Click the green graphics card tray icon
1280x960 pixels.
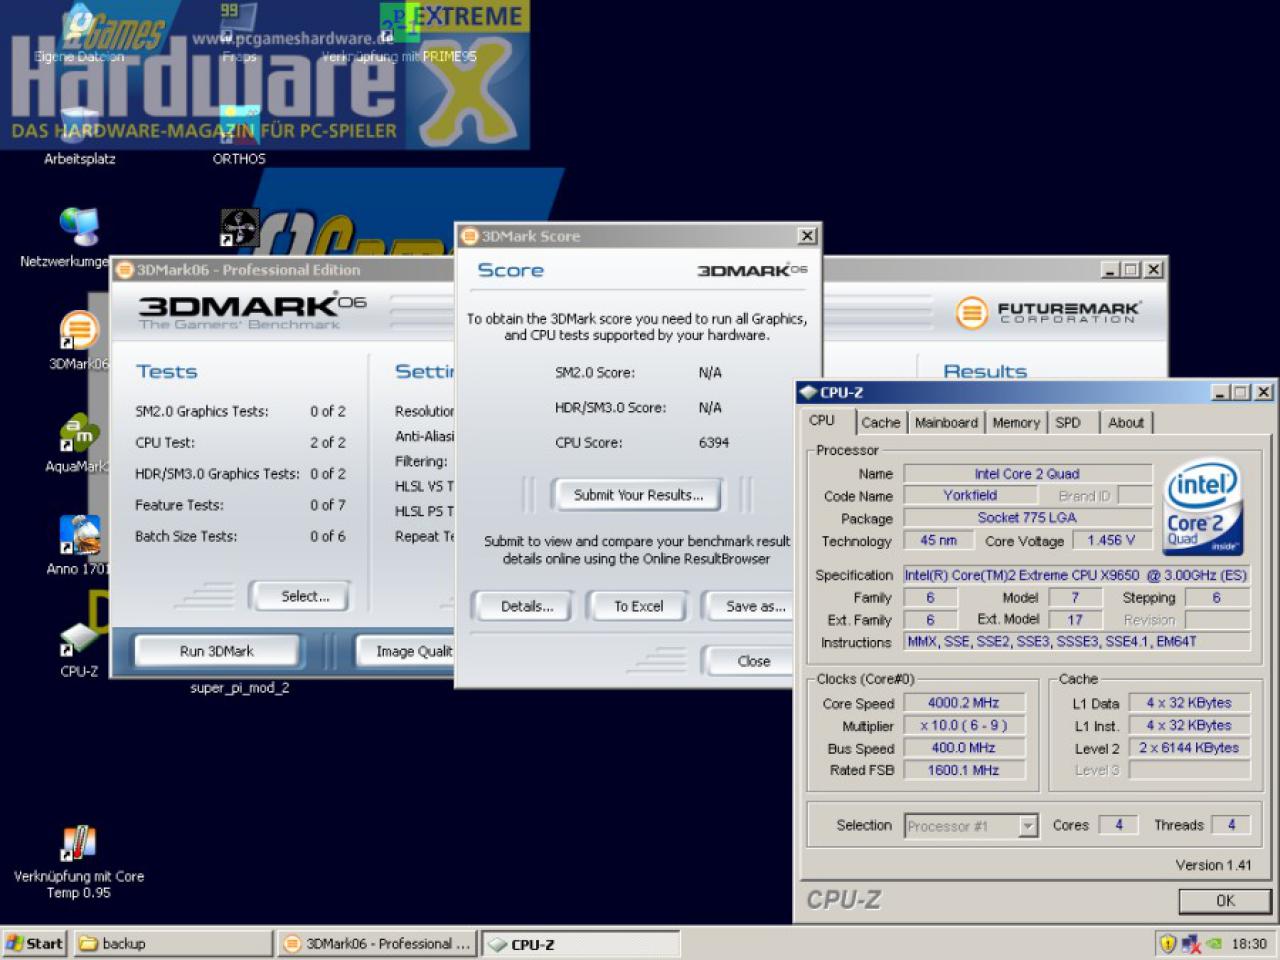[x=1213, y=943]
